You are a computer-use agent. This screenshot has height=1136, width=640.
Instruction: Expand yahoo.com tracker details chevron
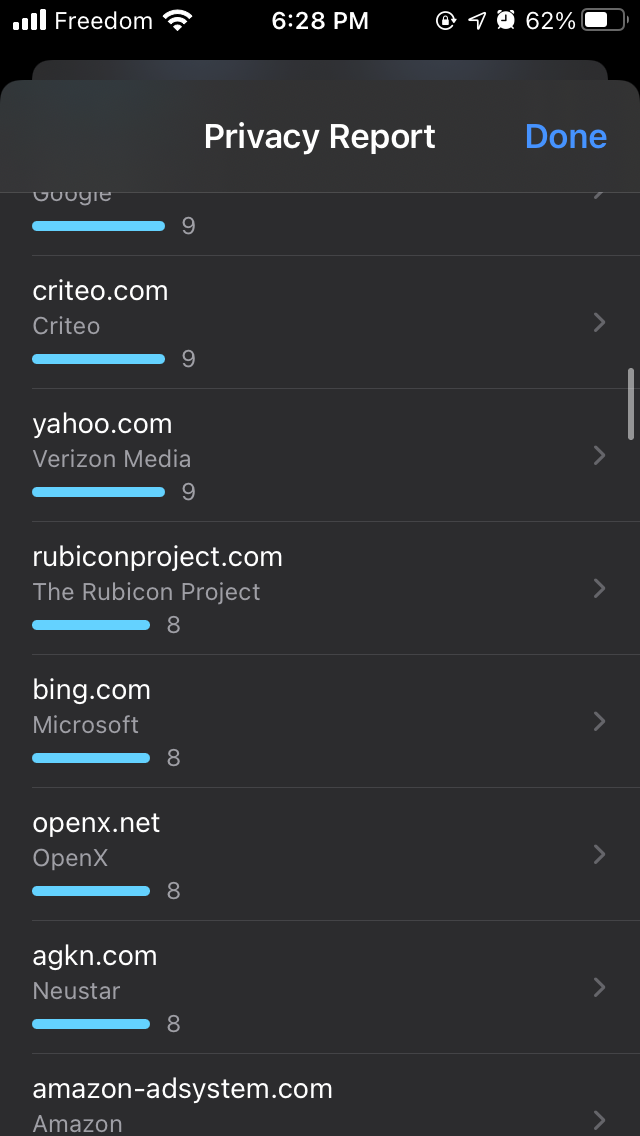[x=599, y=455]
